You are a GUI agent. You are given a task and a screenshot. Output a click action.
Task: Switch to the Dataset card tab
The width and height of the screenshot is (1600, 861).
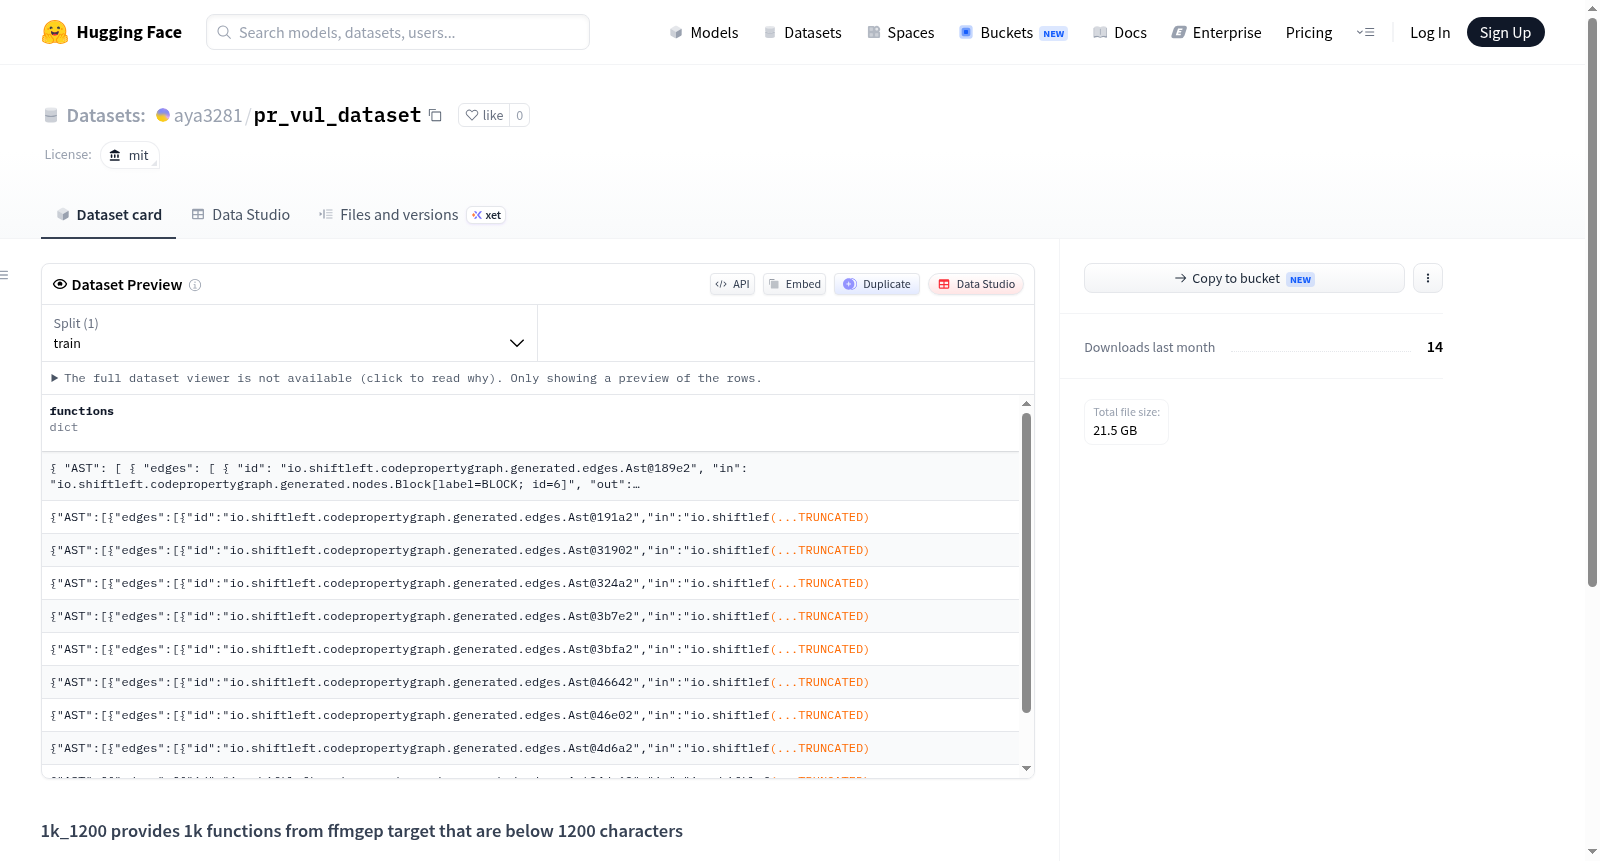coord(109,215)
